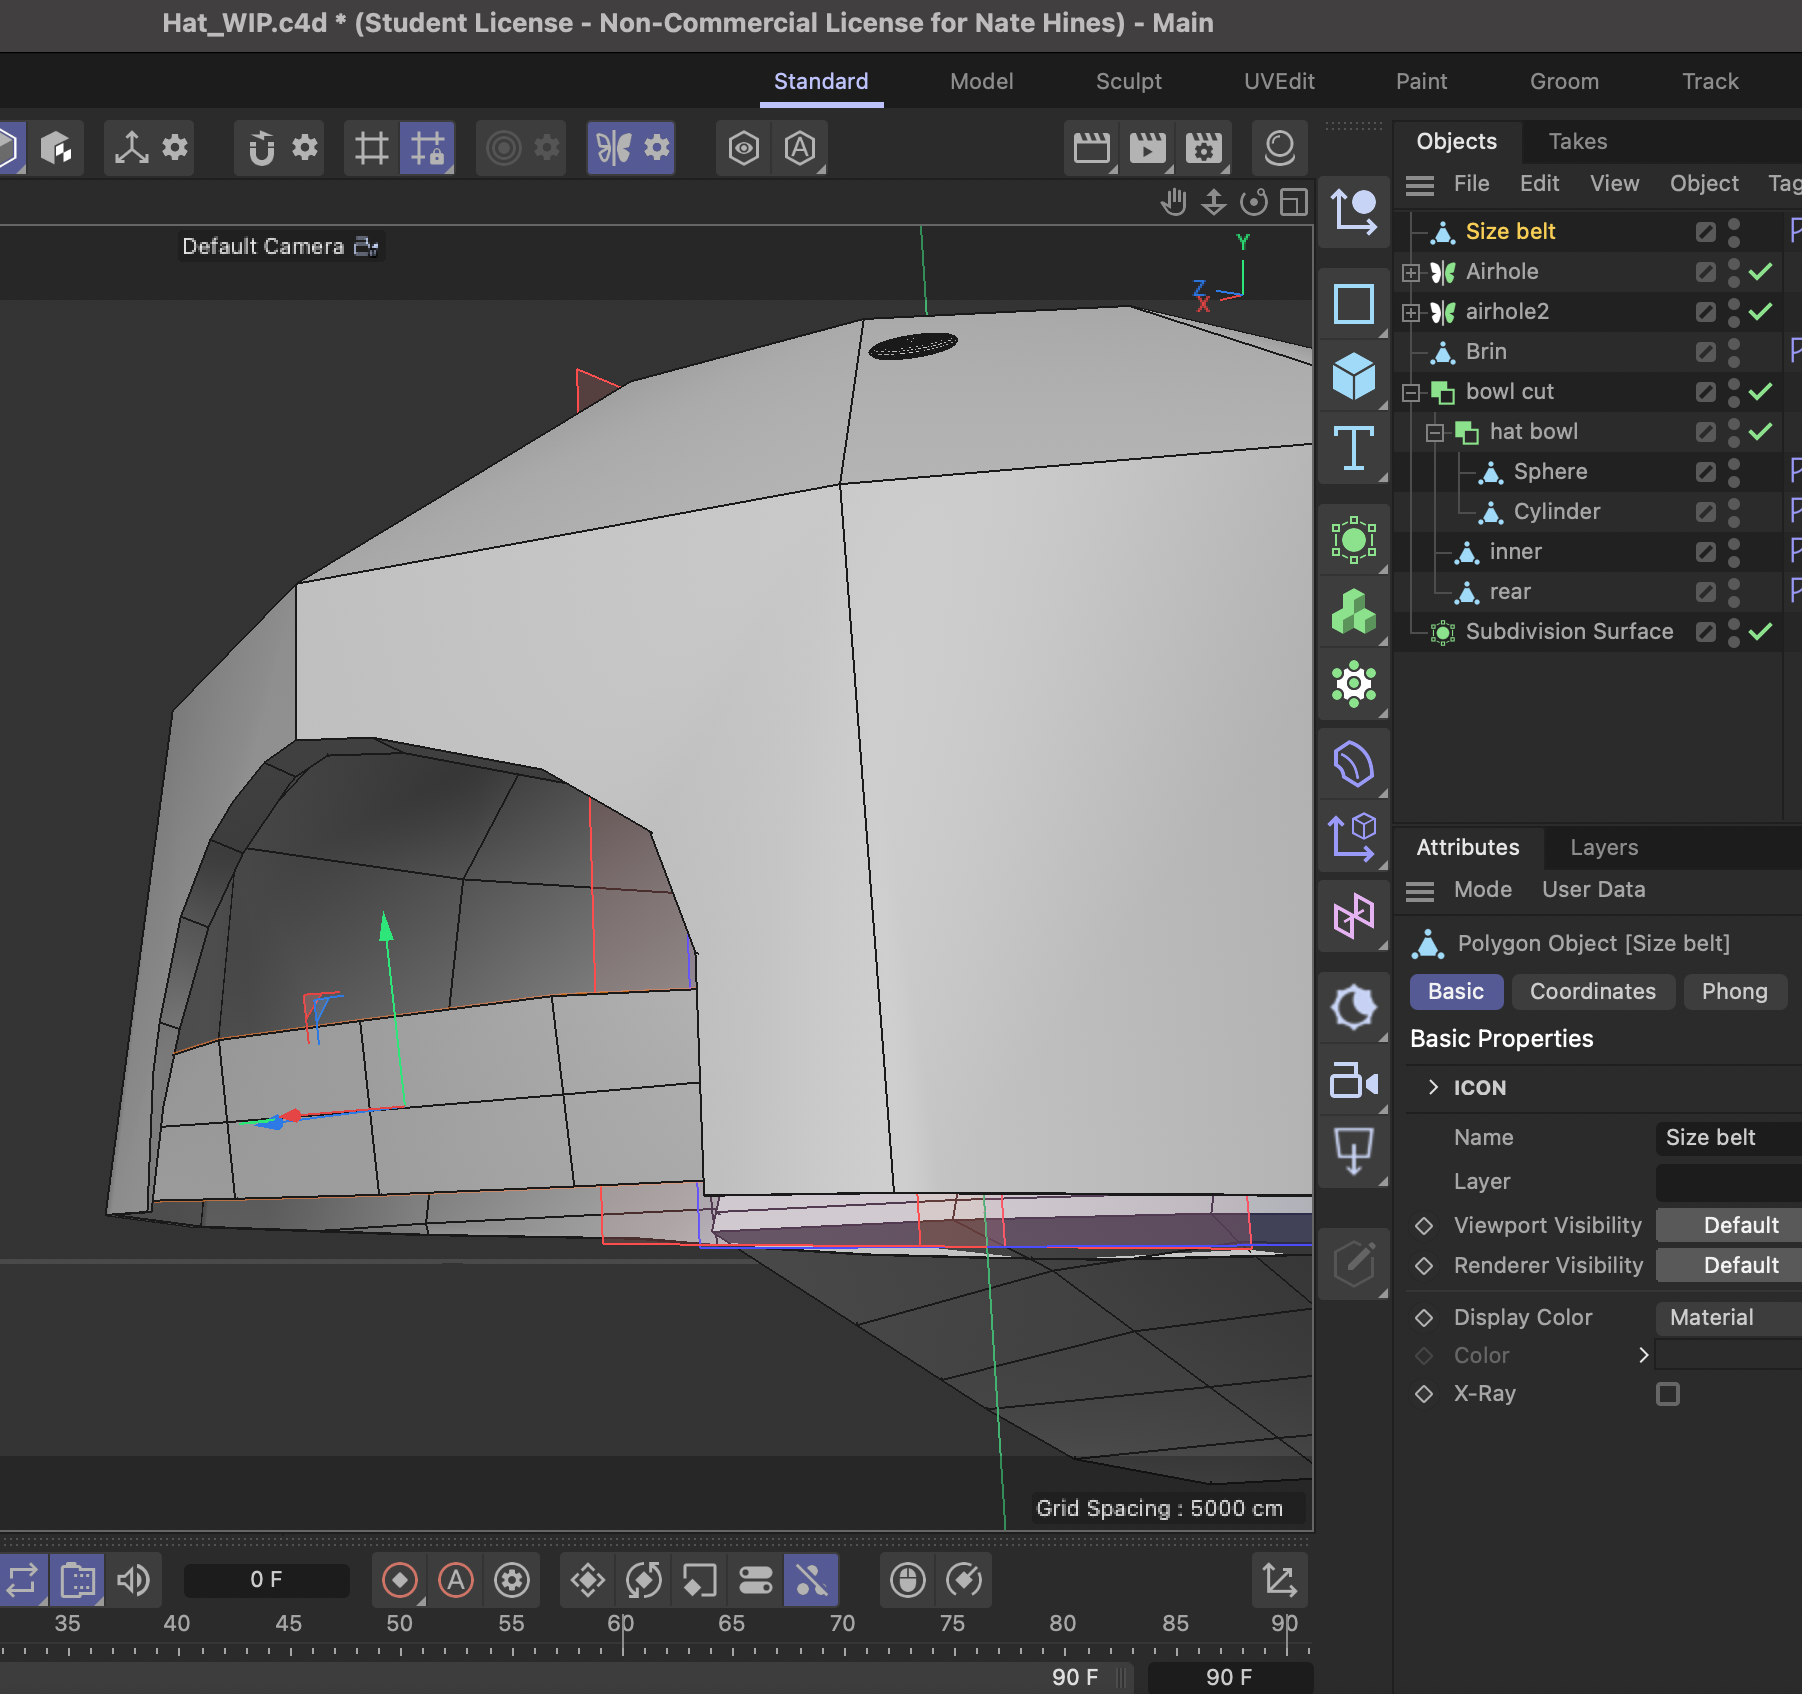Viewport: 1802px width, 1694px height.
Task: Activate the Viewport Solo hexagon eye icon
Action: 741,147
